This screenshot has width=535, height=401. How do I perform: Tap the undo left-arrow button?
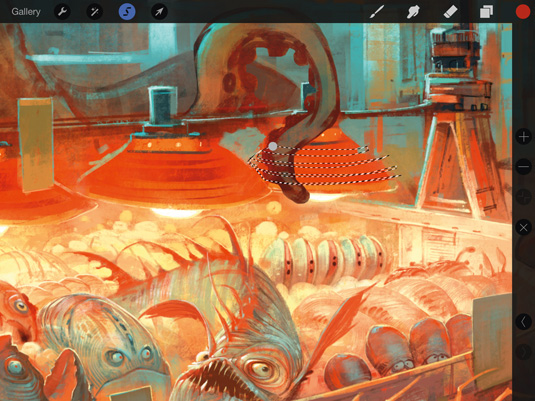[523, 321]
